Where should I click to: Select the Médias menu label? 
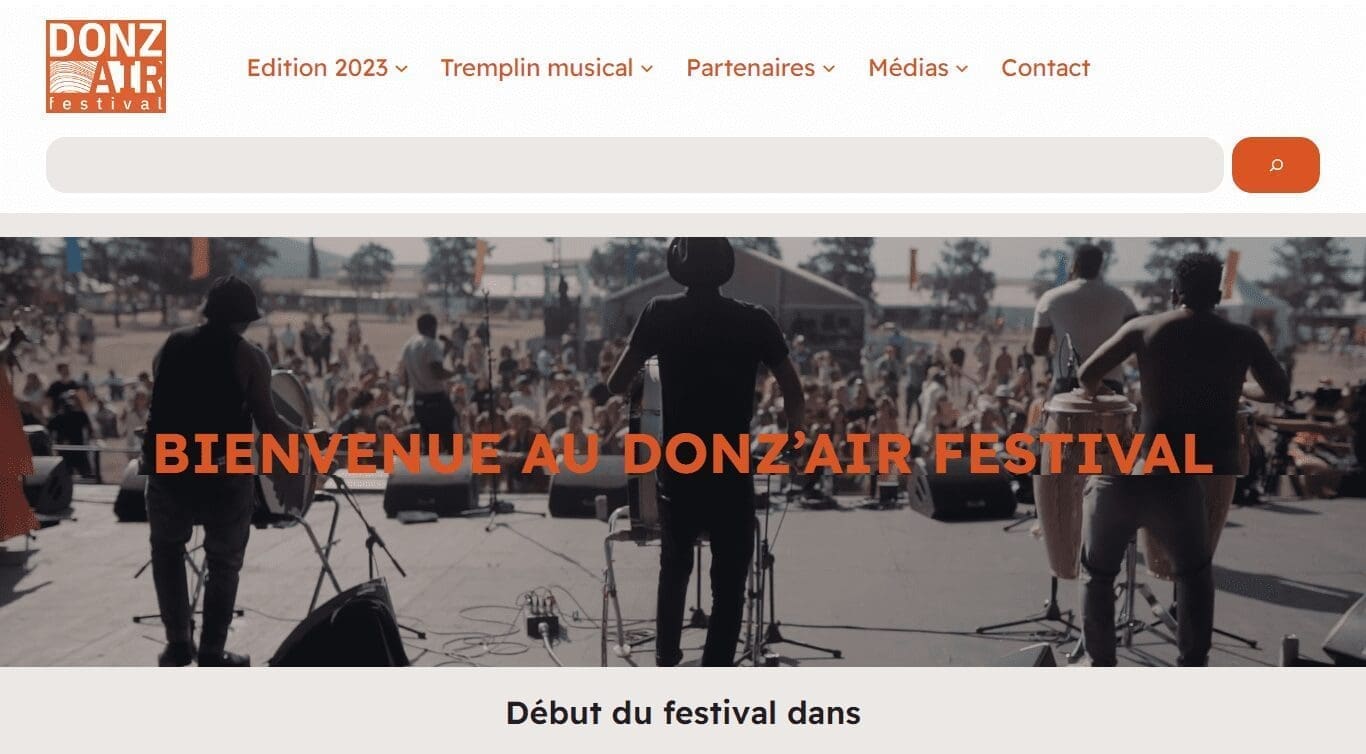pyautogui.click(x=908, y=68)
